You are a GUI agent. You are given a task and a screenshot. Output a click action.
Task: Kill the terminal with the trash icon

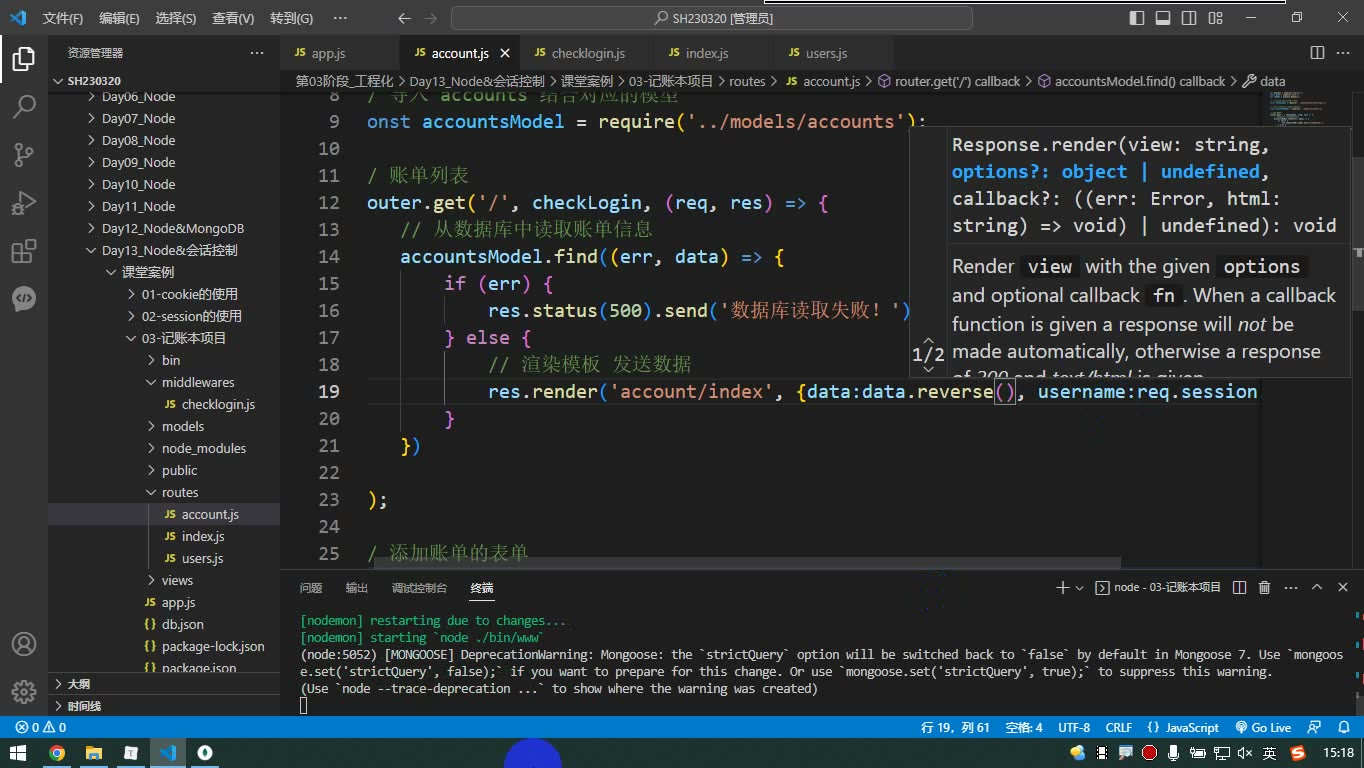1264,588
